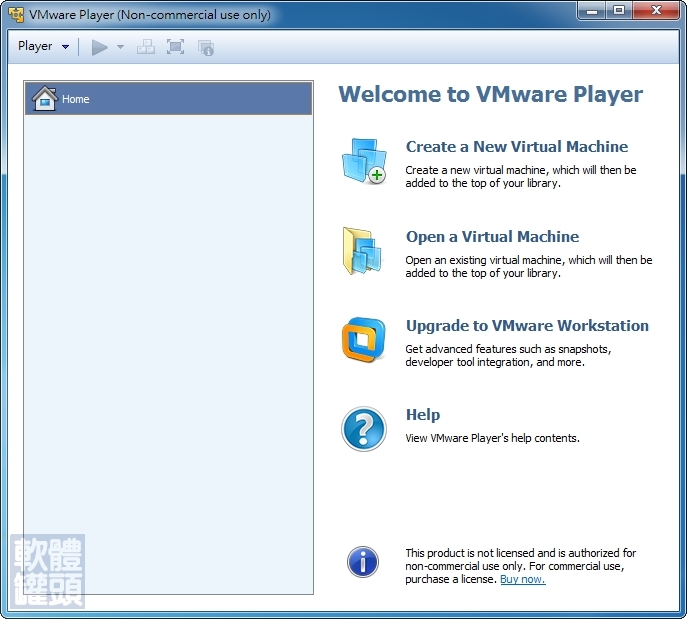This screenshot has height=619, width=687.
Task: Select the Home library item
Action: (169, 99)
